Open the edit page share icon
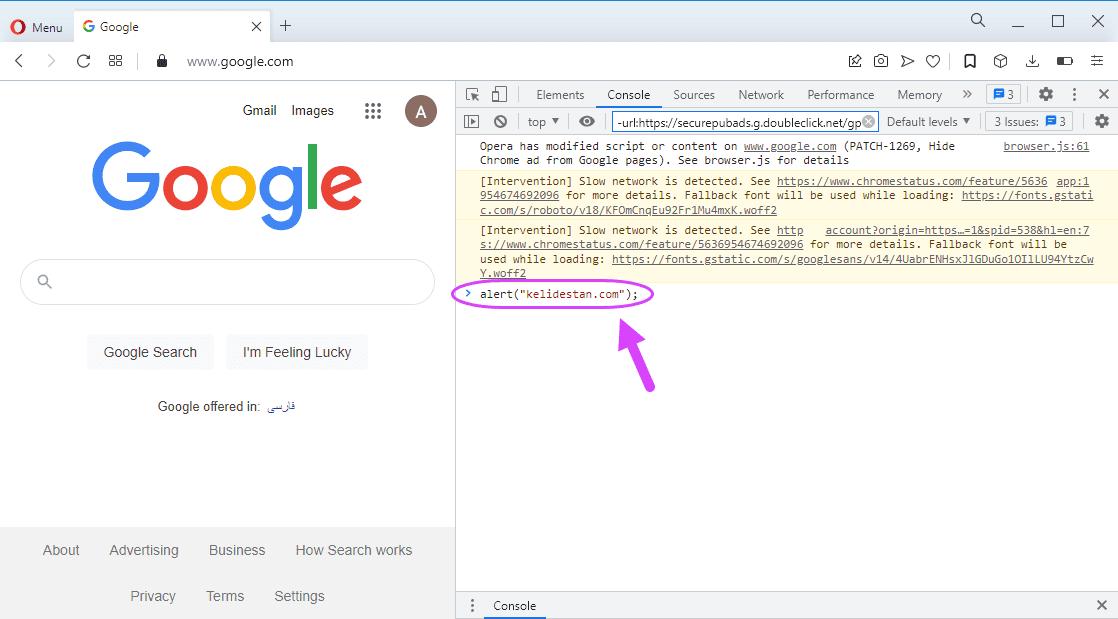1118x619 pixels. pyautogui.click(x=855, y=61)
